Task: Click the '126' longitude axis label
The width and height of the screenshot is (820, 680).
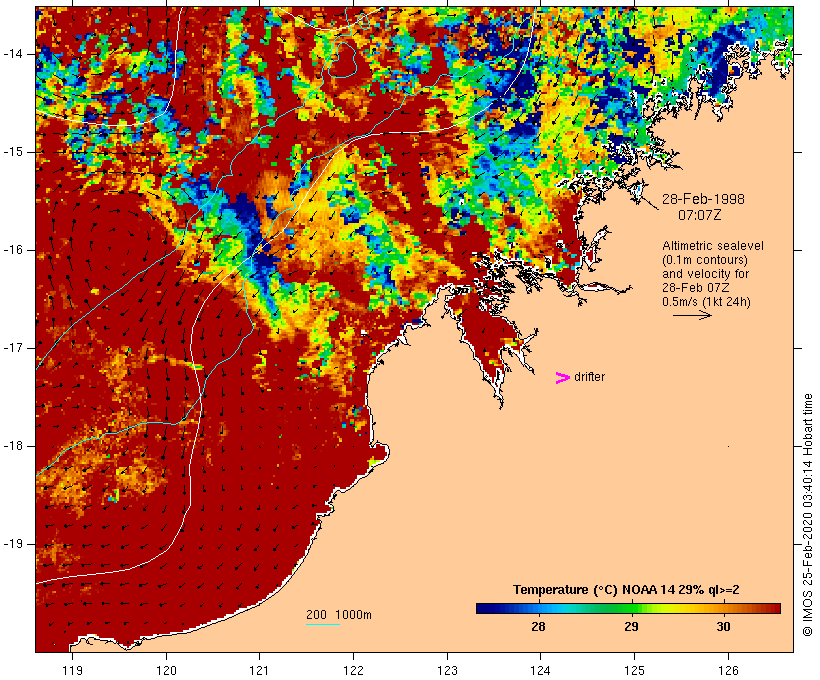Action: tap(728, 671)
